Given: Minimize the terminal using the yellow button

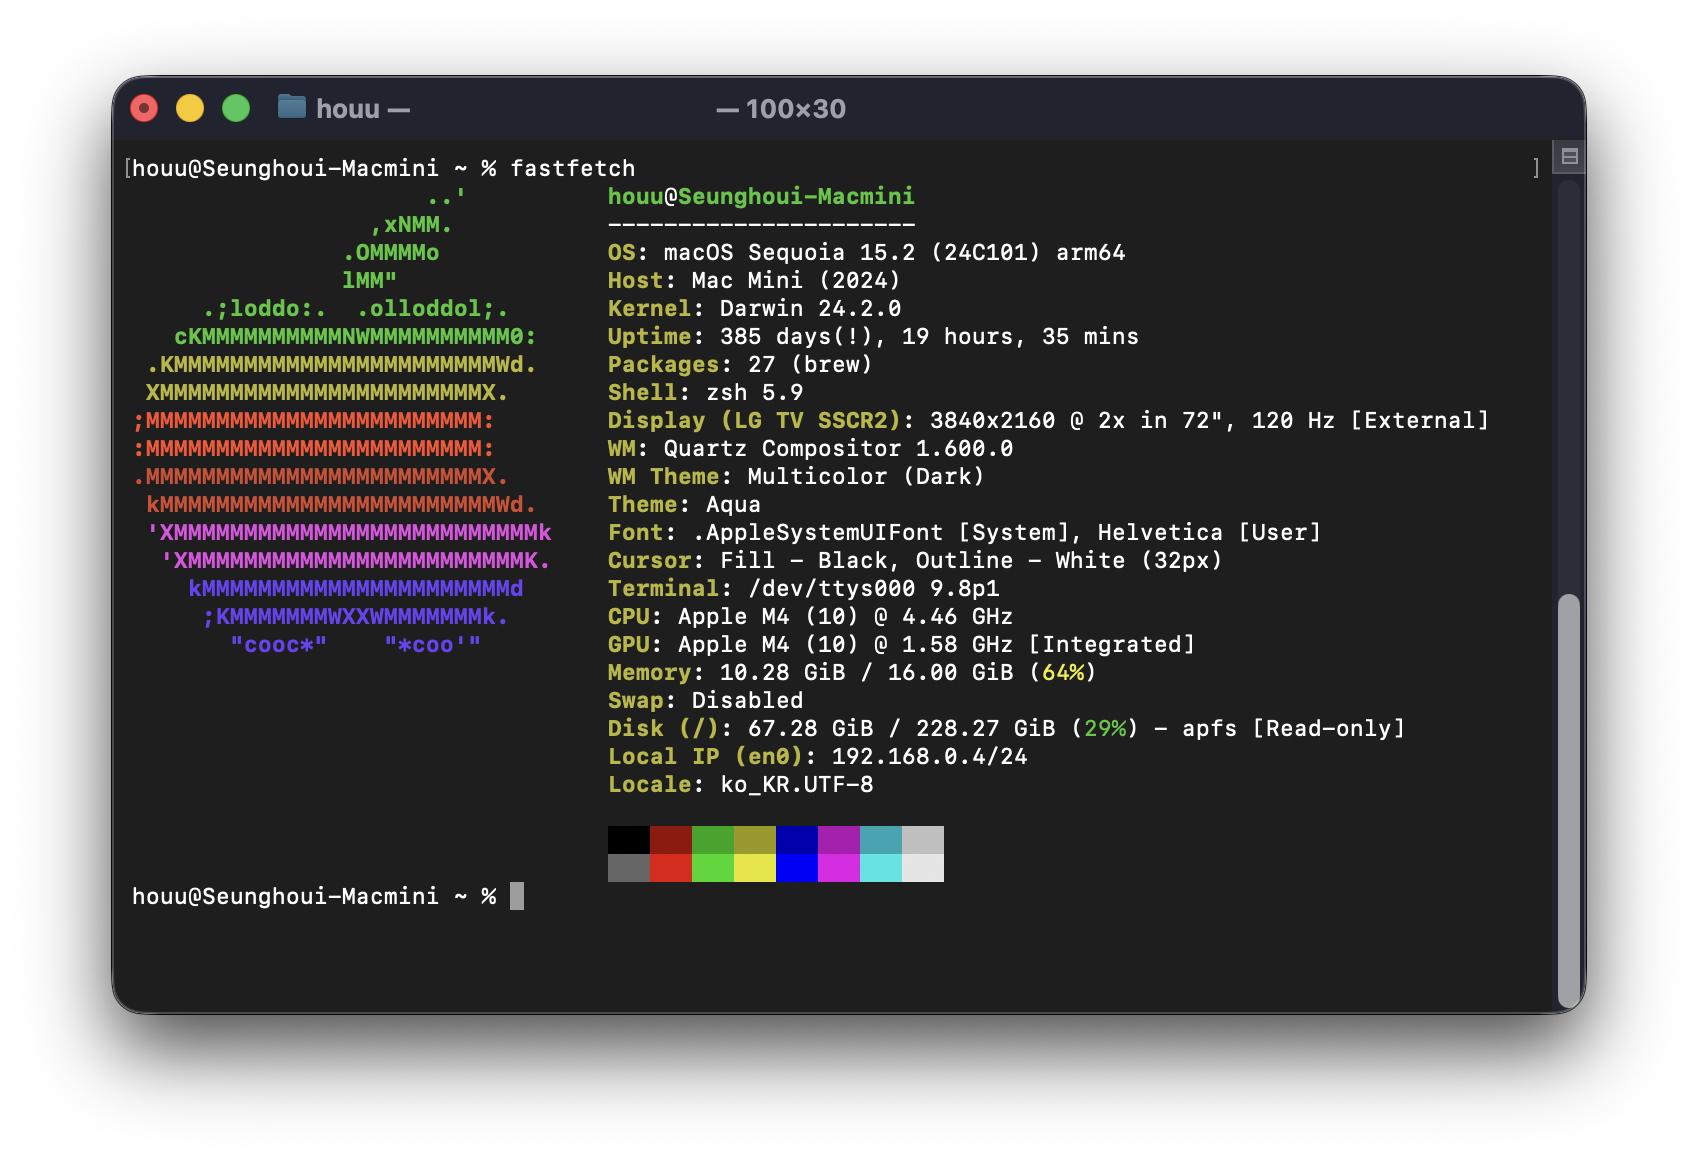Looking at the screenshot, I should click(x=190, y=108).
